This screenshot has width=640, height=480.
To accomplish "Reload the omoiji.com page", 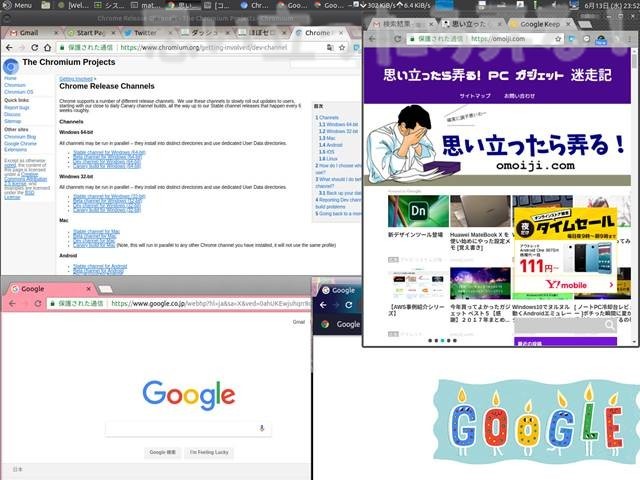I will (398, 39).
